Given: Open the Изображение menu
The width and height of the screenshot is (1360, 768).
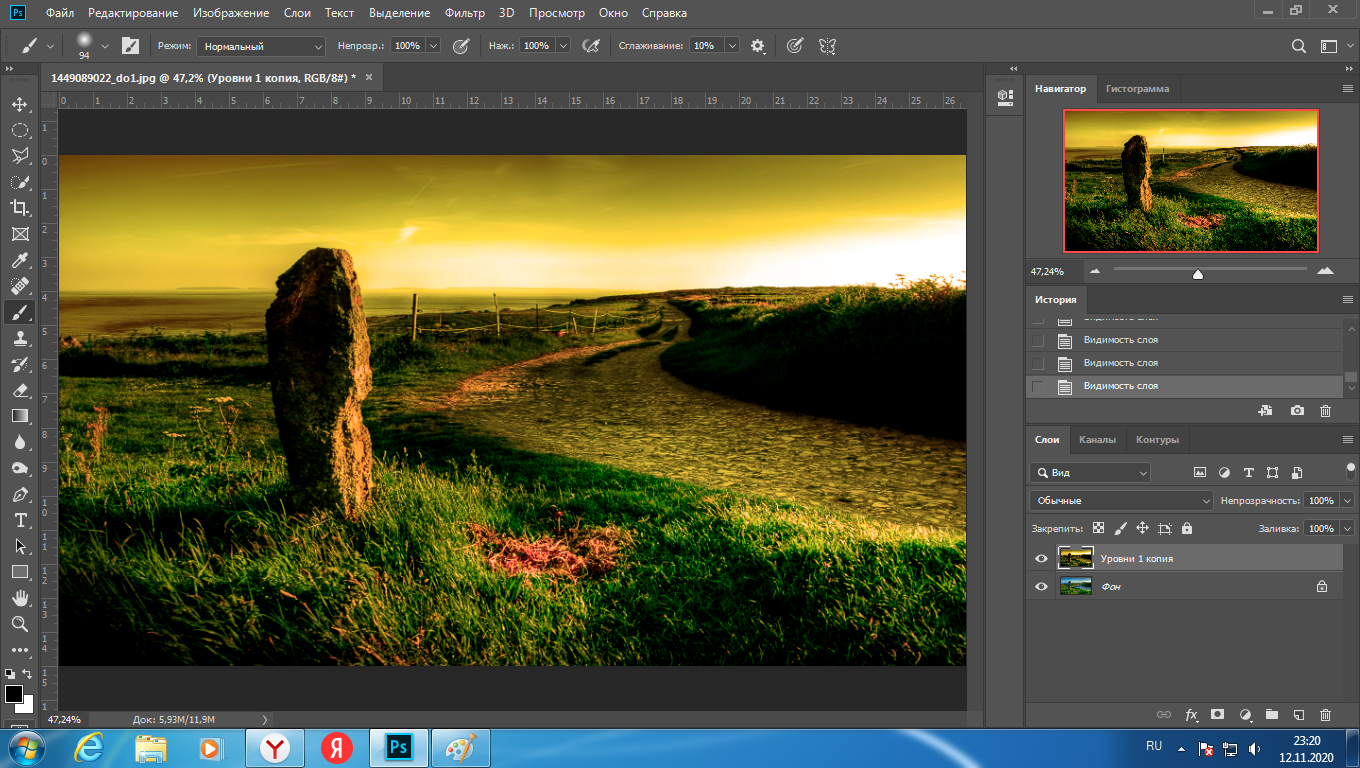Looking at the screenshot, I should pyautogui.click(x=233, y=13).
